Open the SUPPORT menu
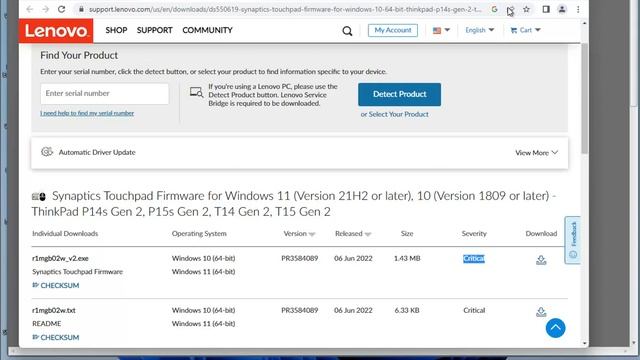The width and height of the screenshot is (640, 360). click(154, 30)
